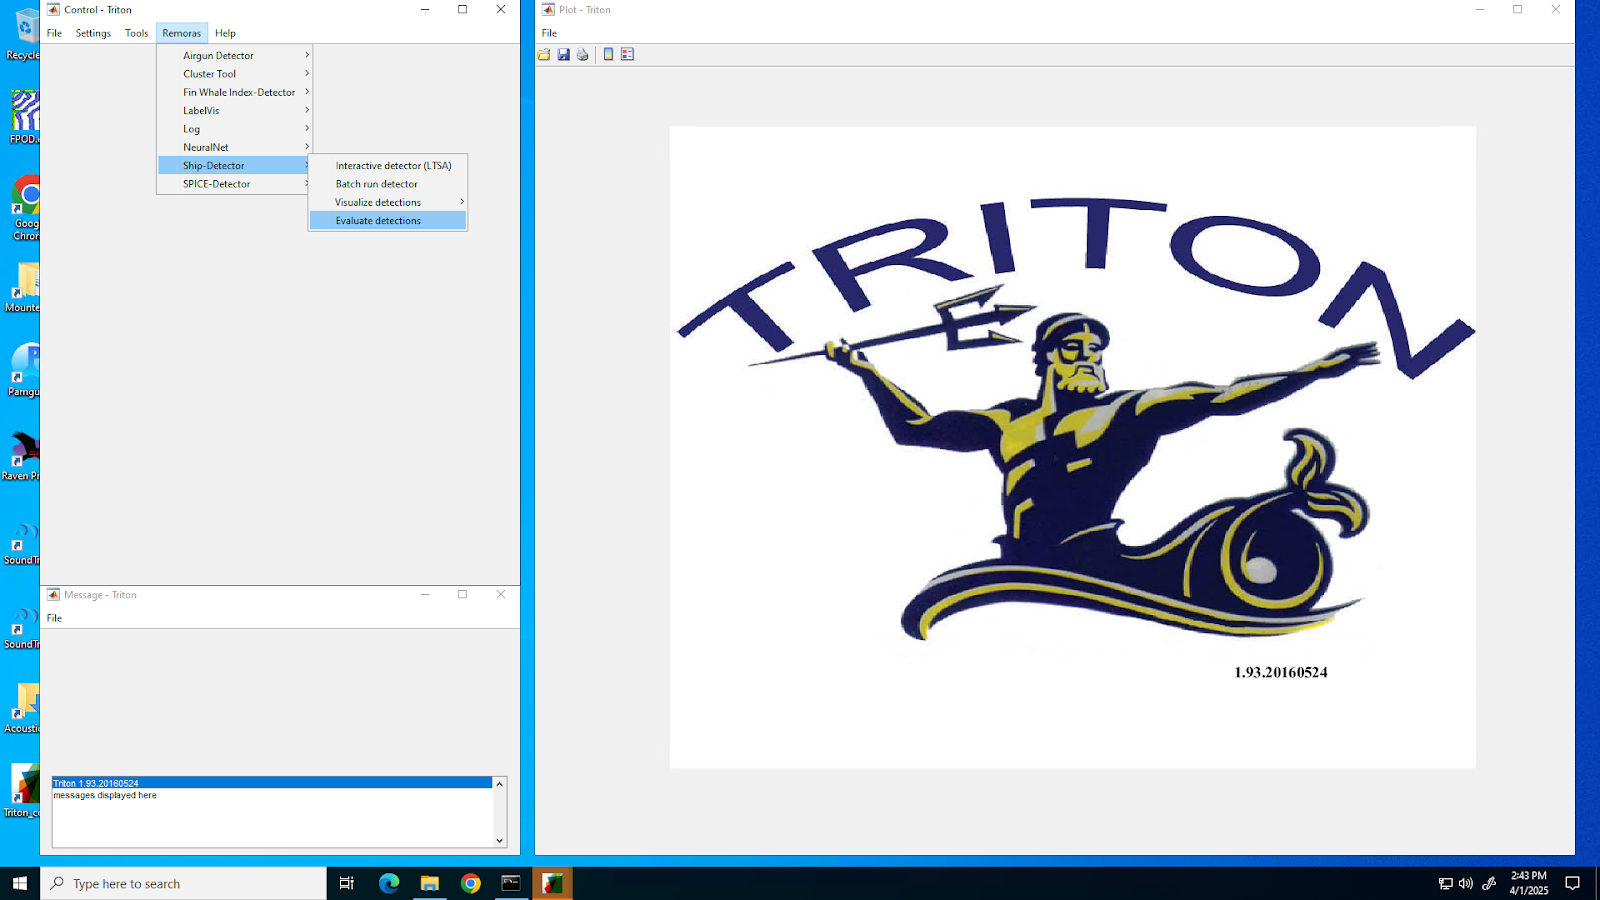Screen dimensions: 1600x900
Task: Click the Print Figure icon
Action: [x=583, y=55]
